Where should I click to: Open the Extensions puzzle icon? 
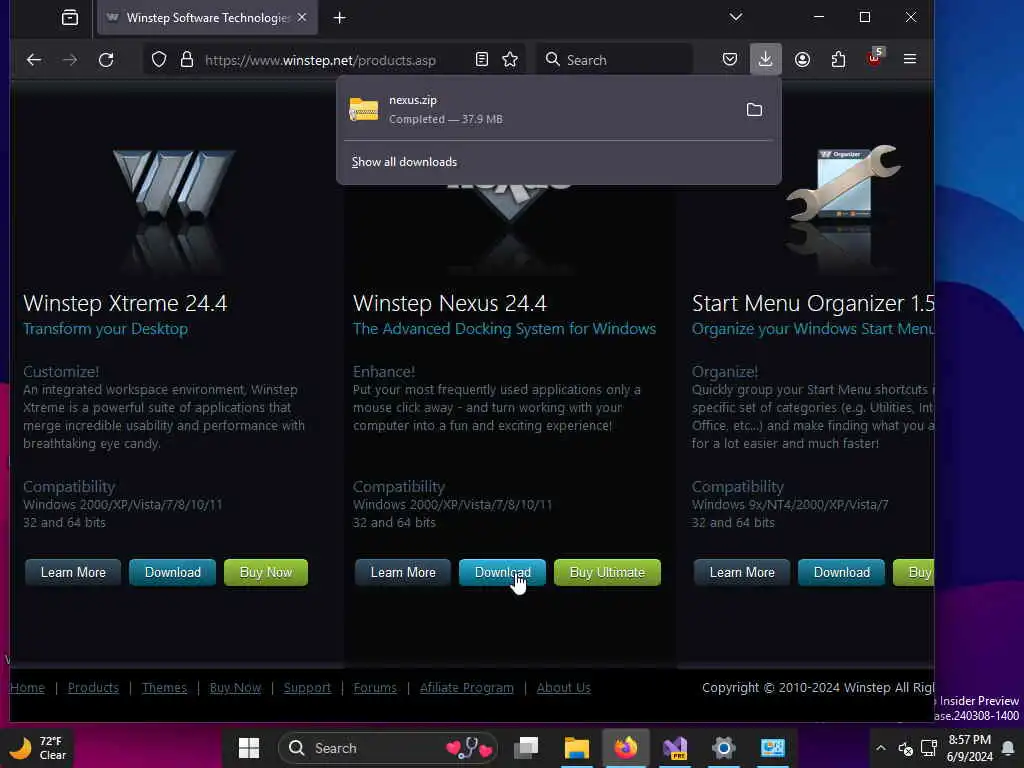[x=839, y=60]
